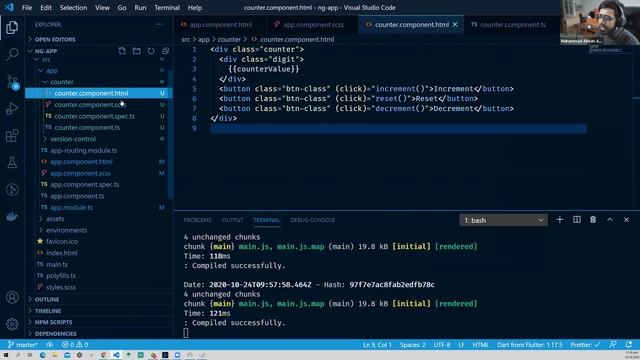Open the Selection menu
640x360 pixels.
tap(73, 8)
